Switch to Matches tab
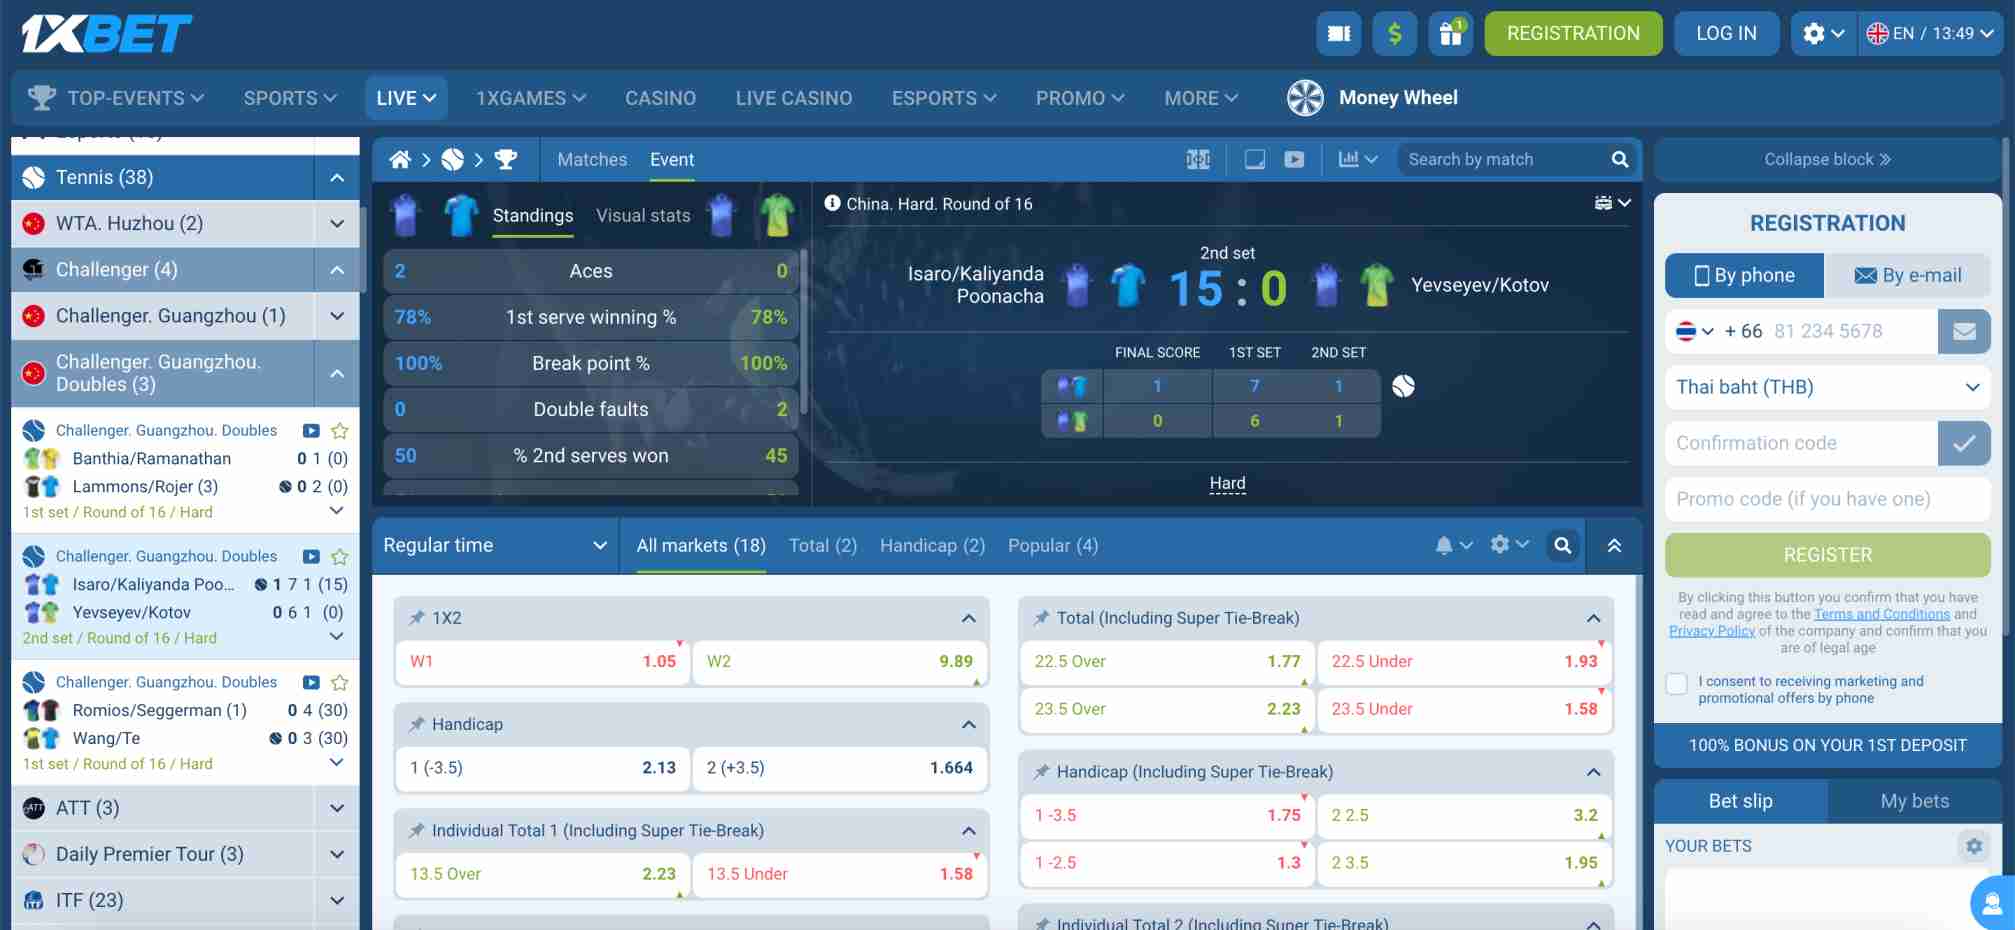Image resolution: width=2015 pixels, height=930 pixels. pos(592,160)
